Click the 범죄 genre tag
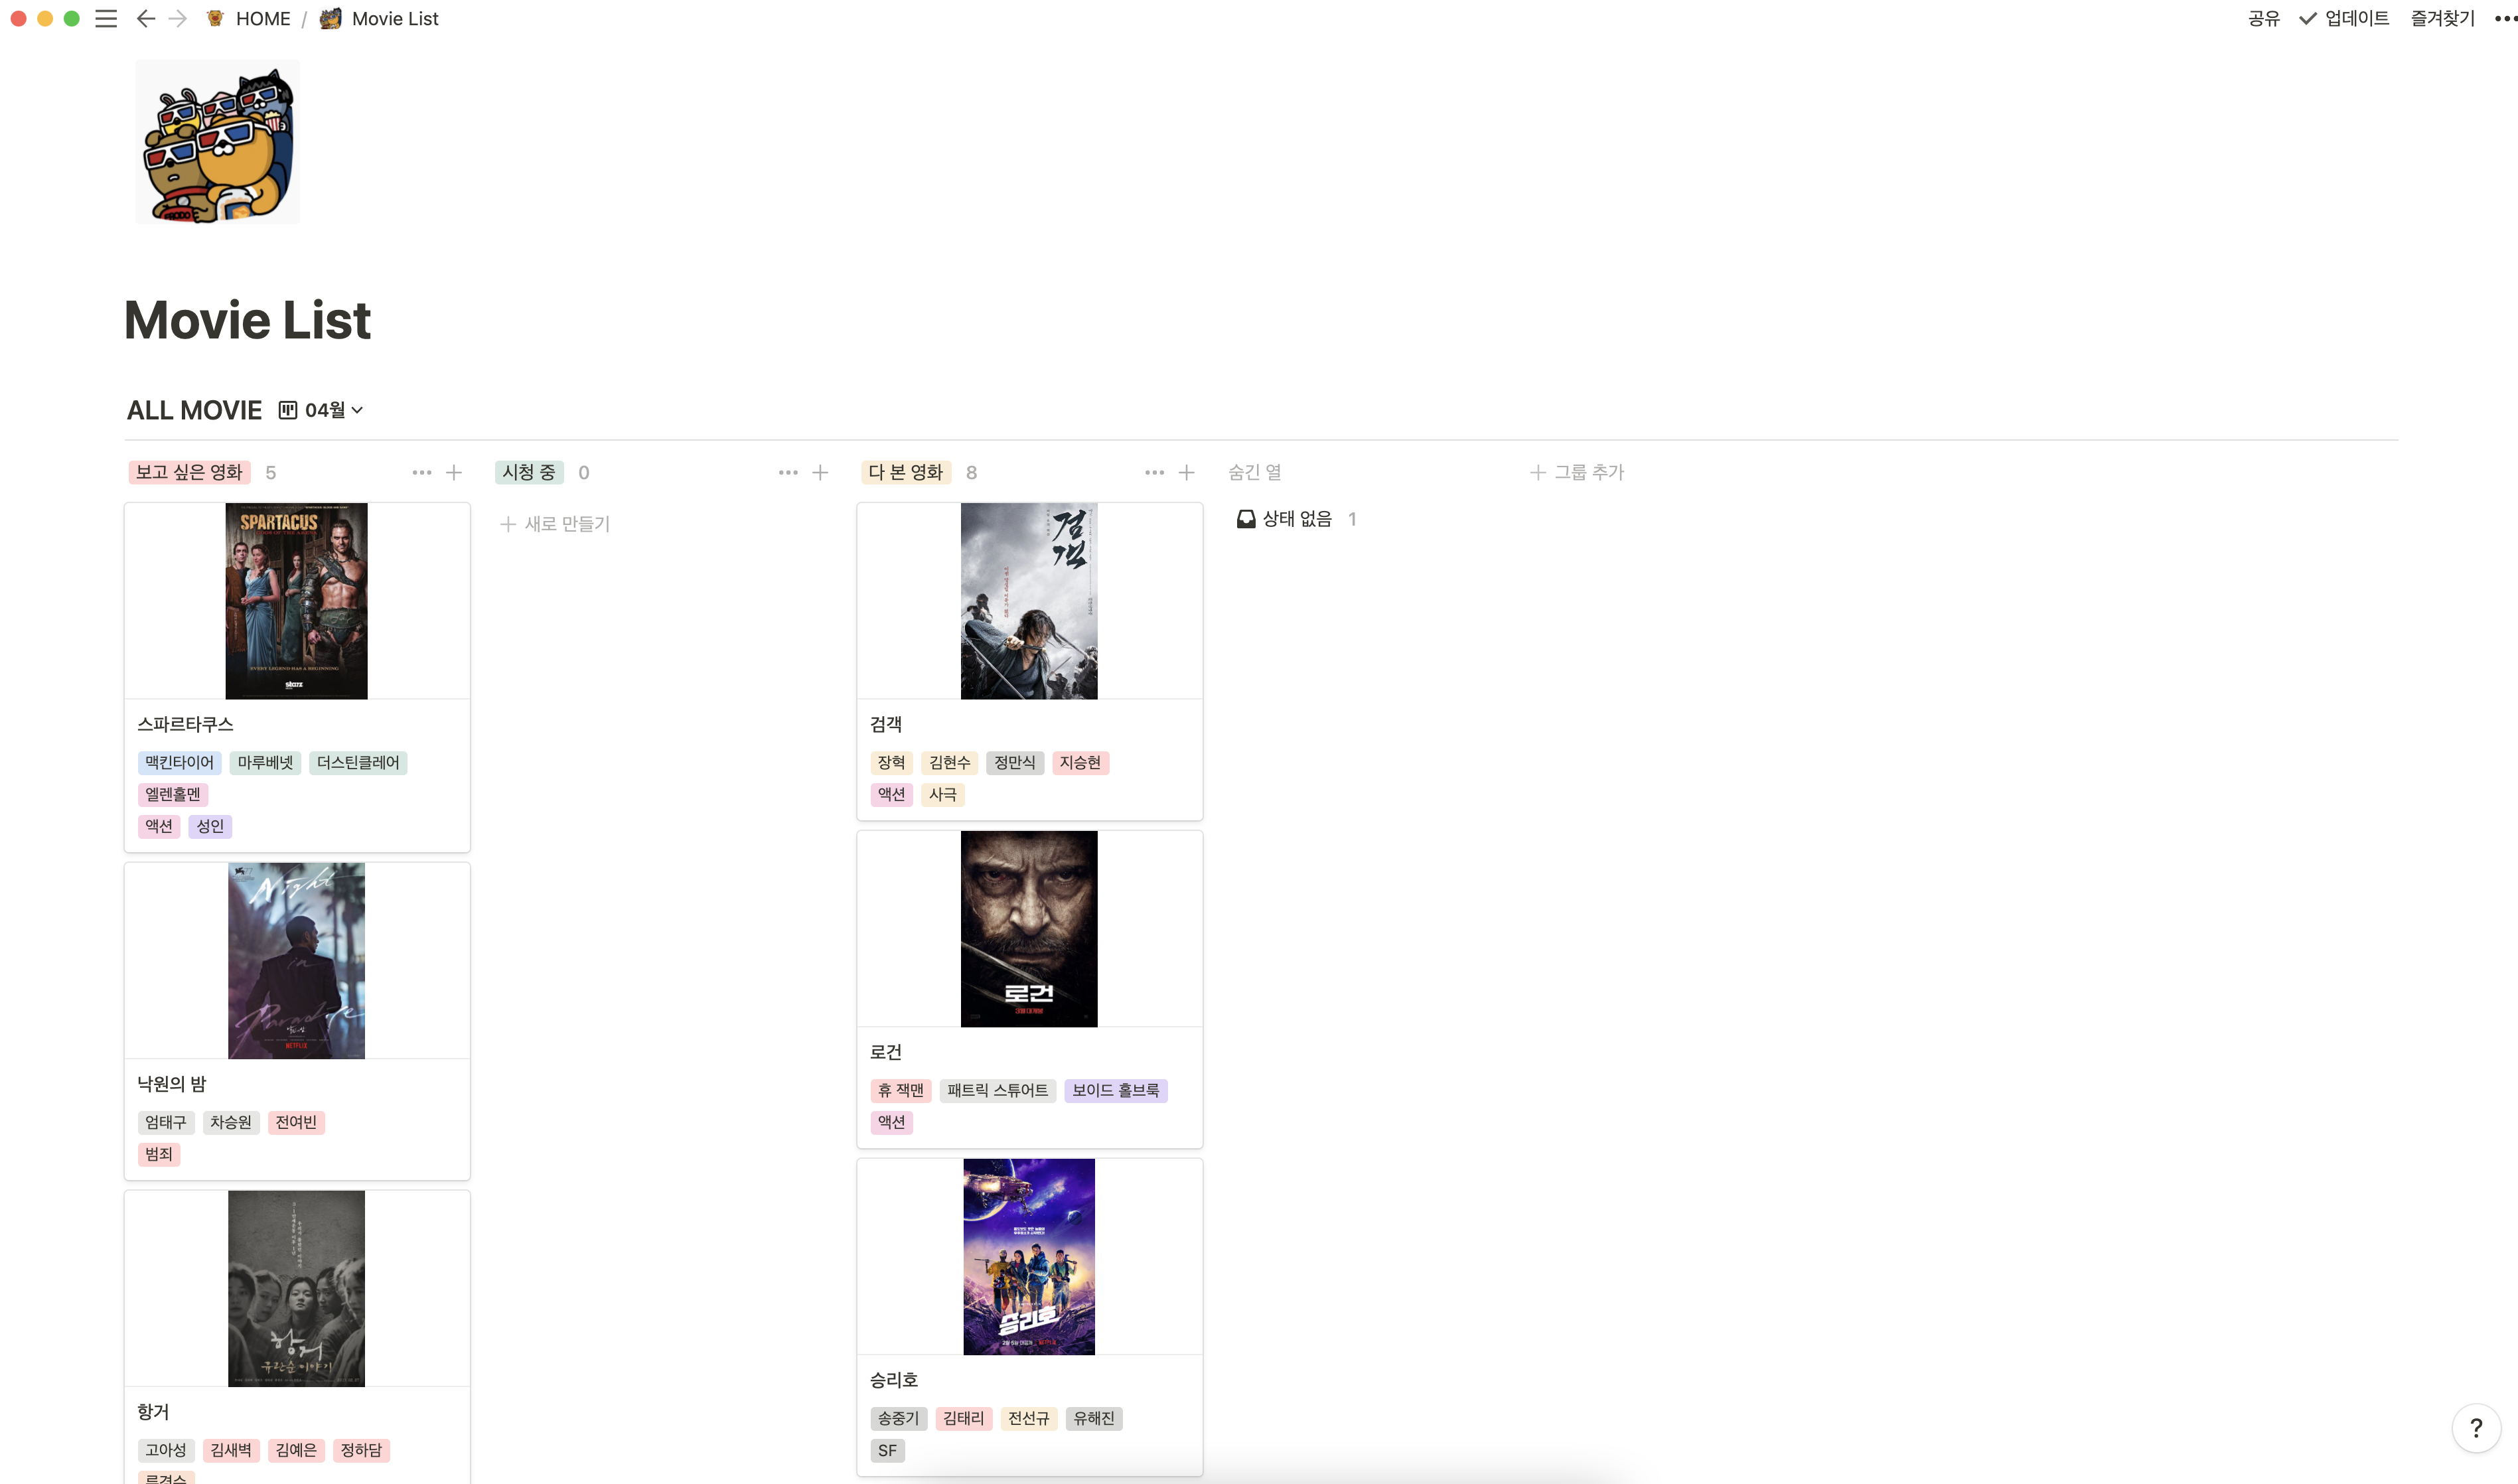This screenshot has height=1484, width=2518. (159, 1155)
